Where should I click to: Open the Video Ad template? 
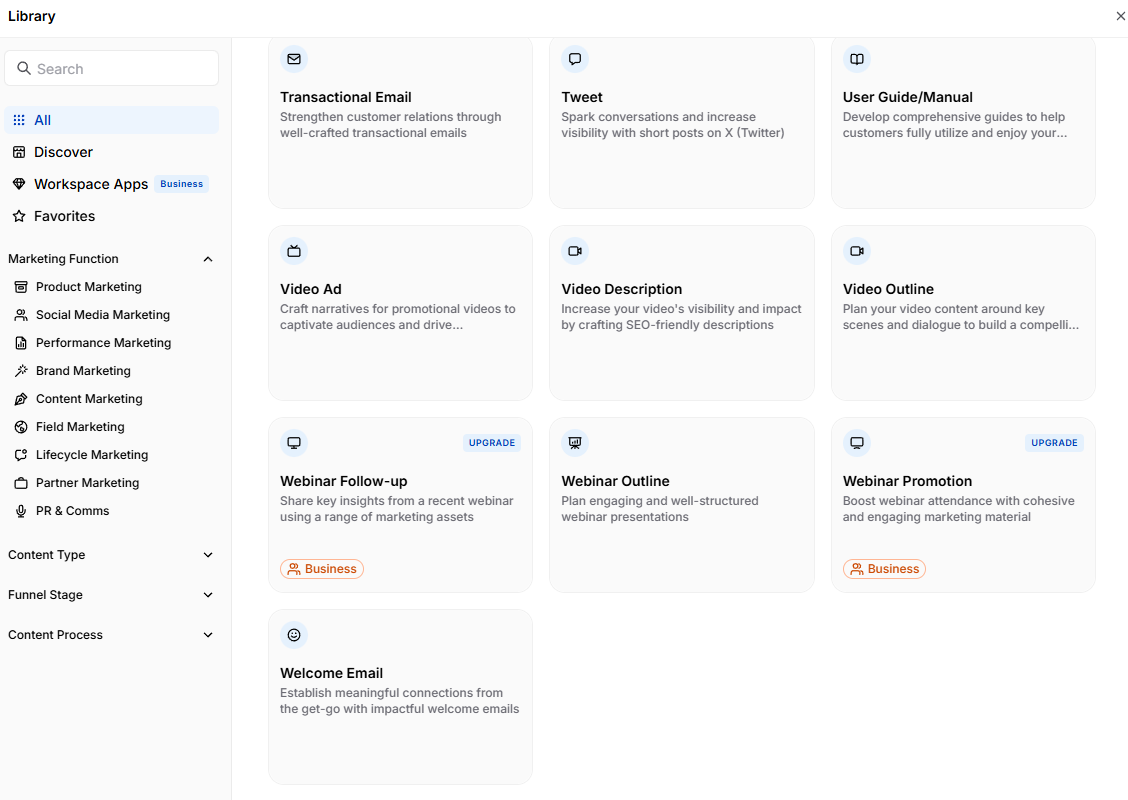pyautogui.click(x=400, y=313)
